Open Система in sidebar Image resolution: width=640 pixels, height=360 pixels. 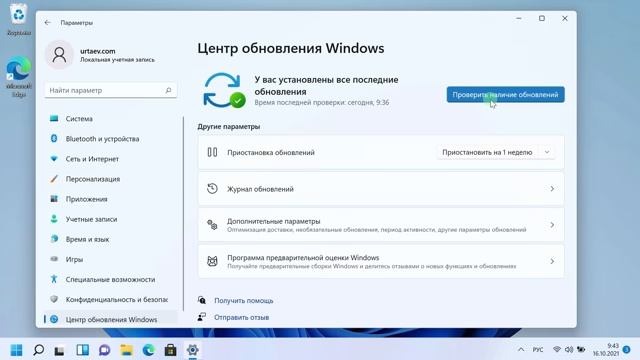click(111, 118)
